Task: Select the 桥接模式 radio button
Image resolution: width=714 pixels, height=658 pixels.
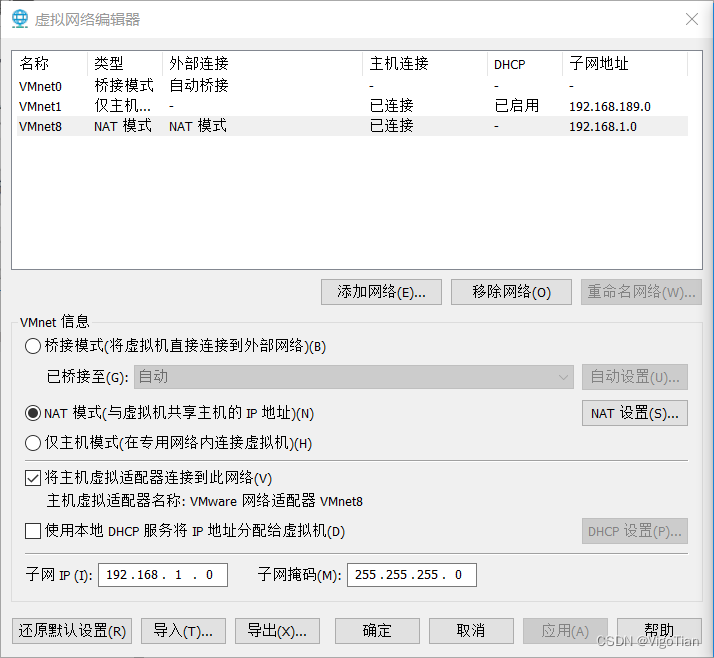Action: (33, 346)
